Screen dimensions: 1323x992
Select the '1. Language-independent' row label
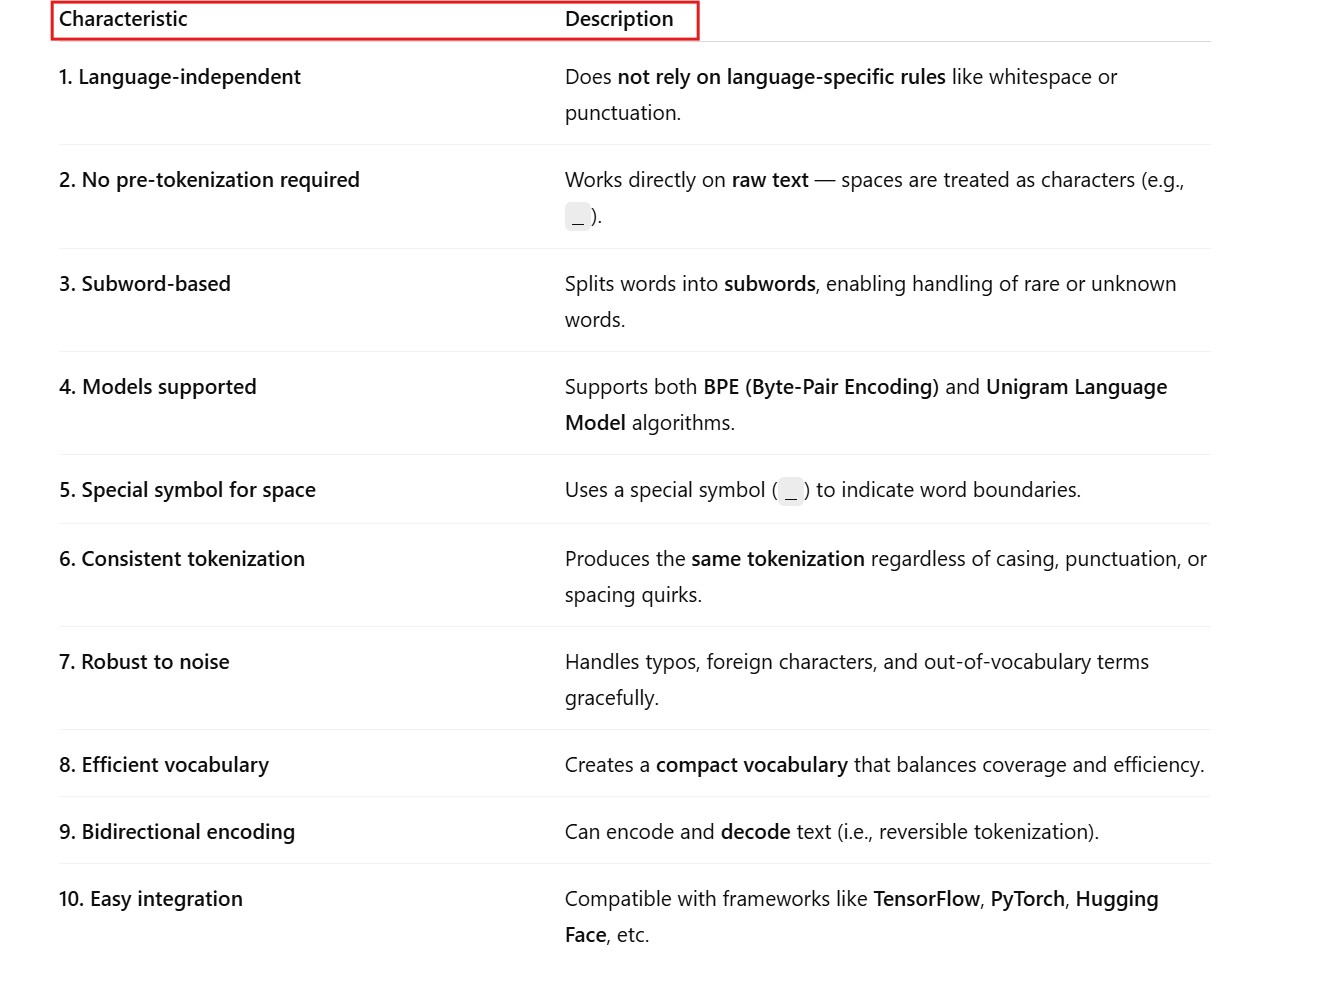(179, 77)
